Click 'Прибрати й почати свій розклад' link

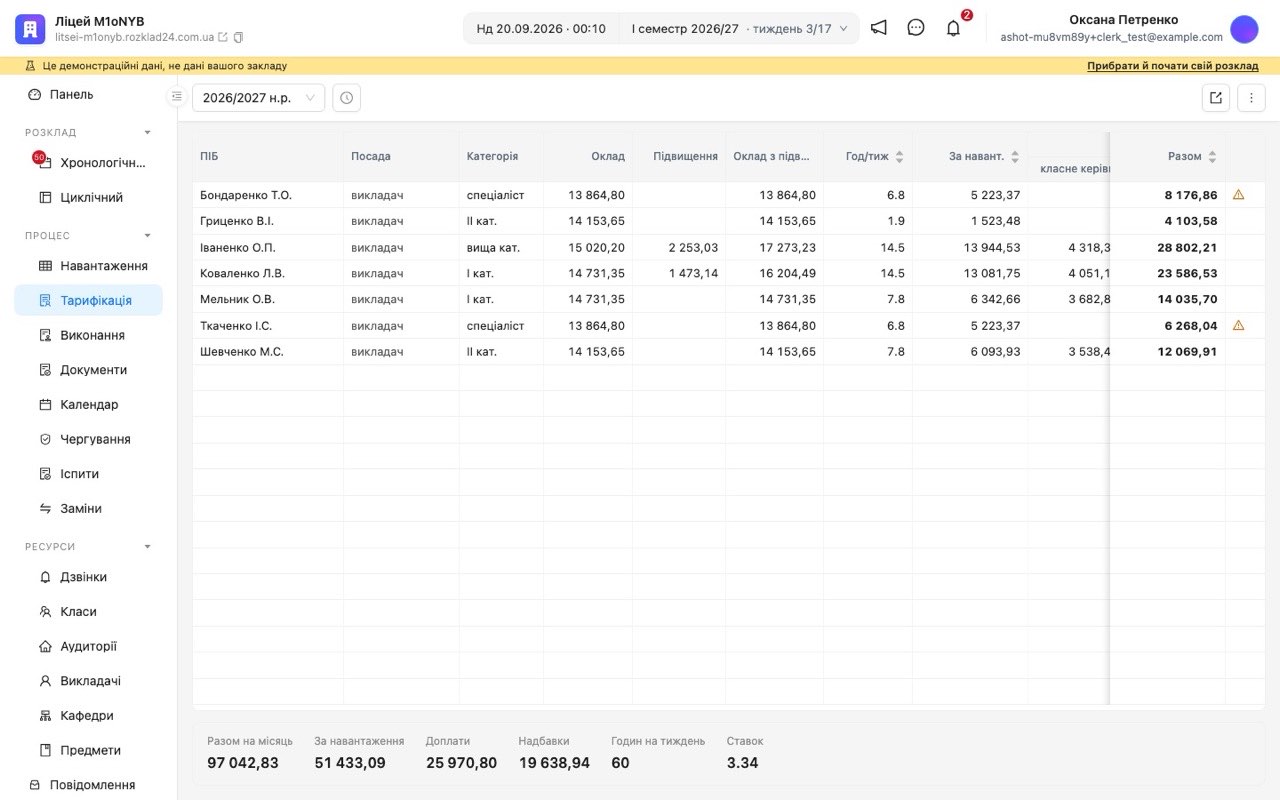point(1173,66)
